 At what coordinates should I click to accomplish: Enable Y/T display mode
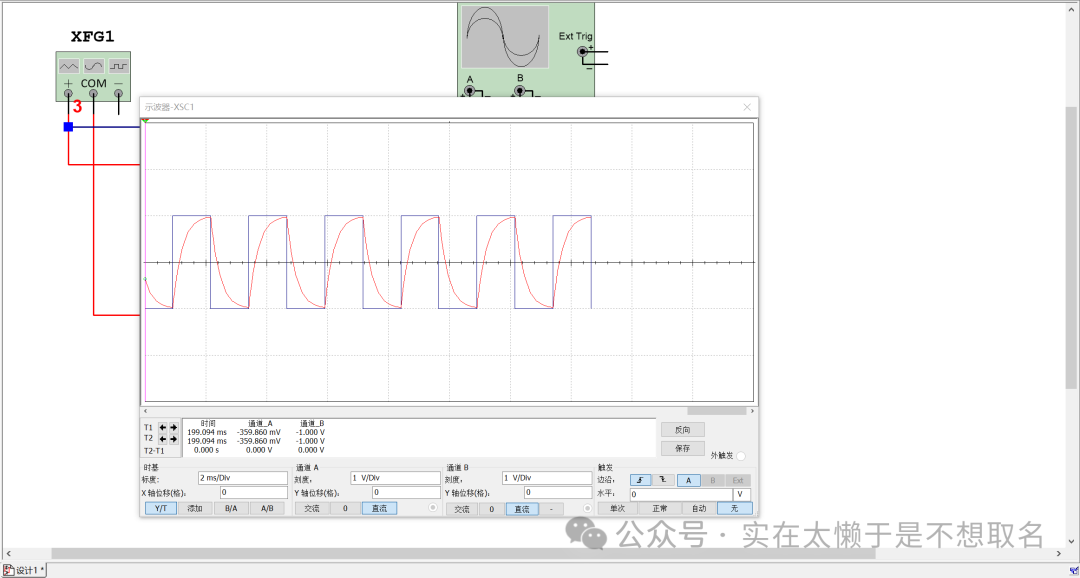160,509
